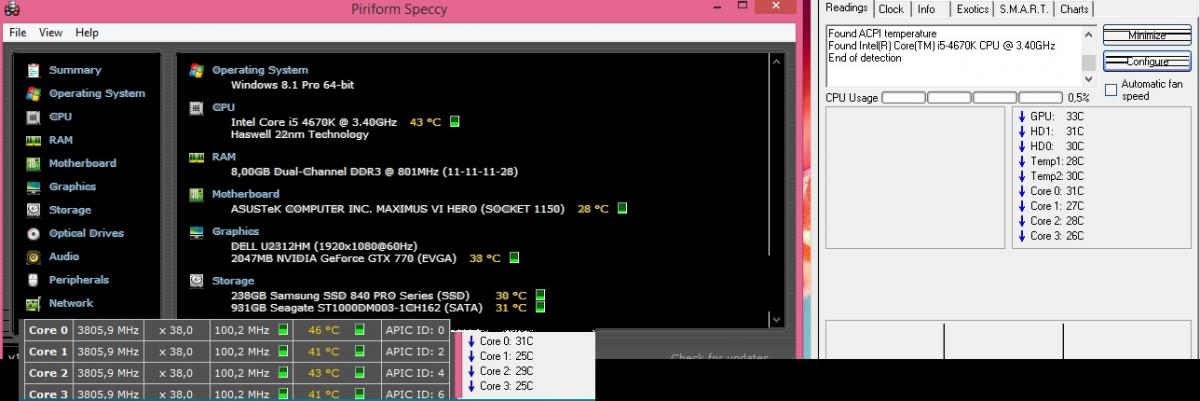1200x401 pixels.
Task: Enable the Automatic fan speed checkbox
Action: click(x=1111, y=90)
